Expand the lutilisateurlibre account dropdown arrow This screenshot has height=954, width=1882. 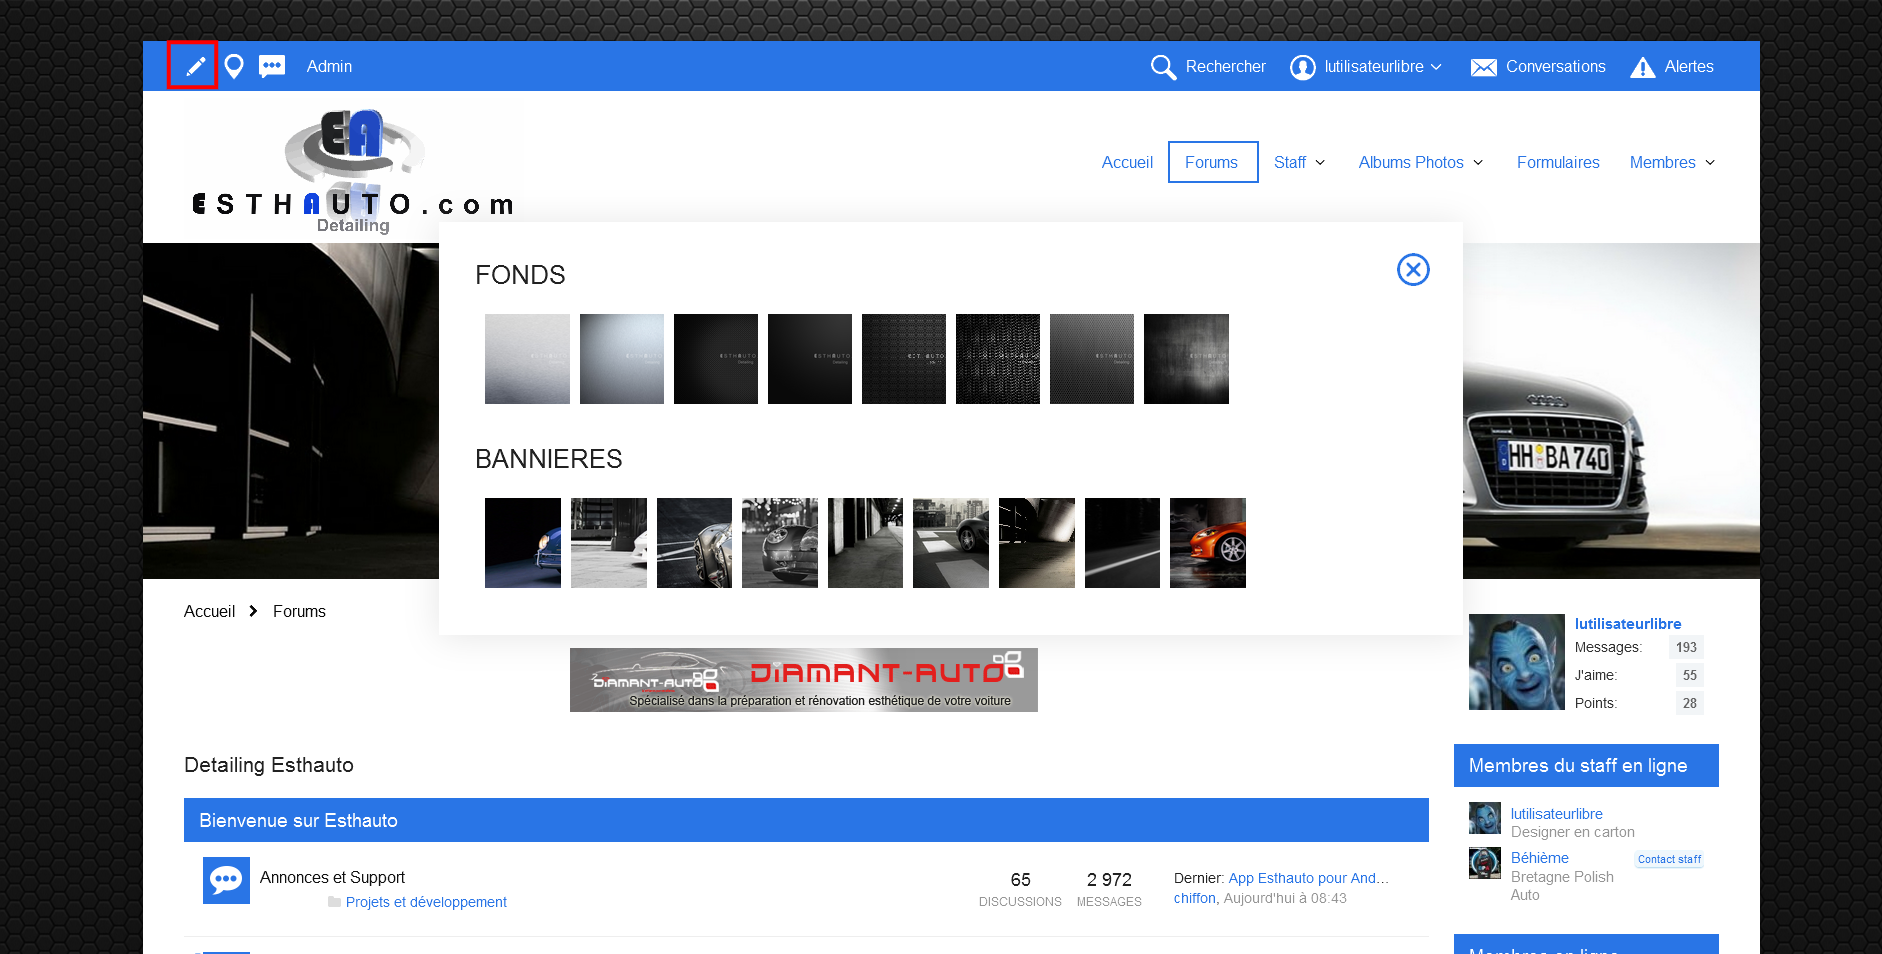1436,67
